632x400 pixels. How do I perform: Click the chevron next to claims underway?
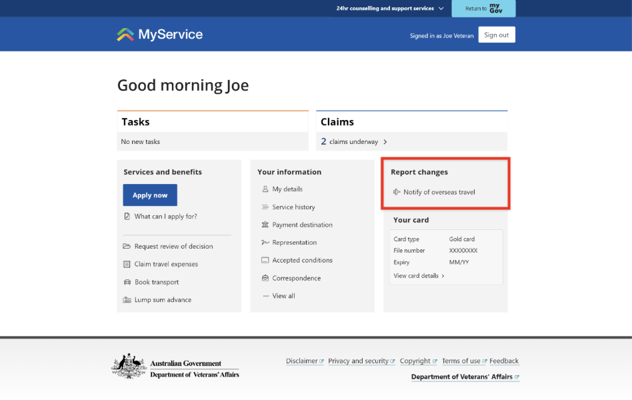pos(385,142)
